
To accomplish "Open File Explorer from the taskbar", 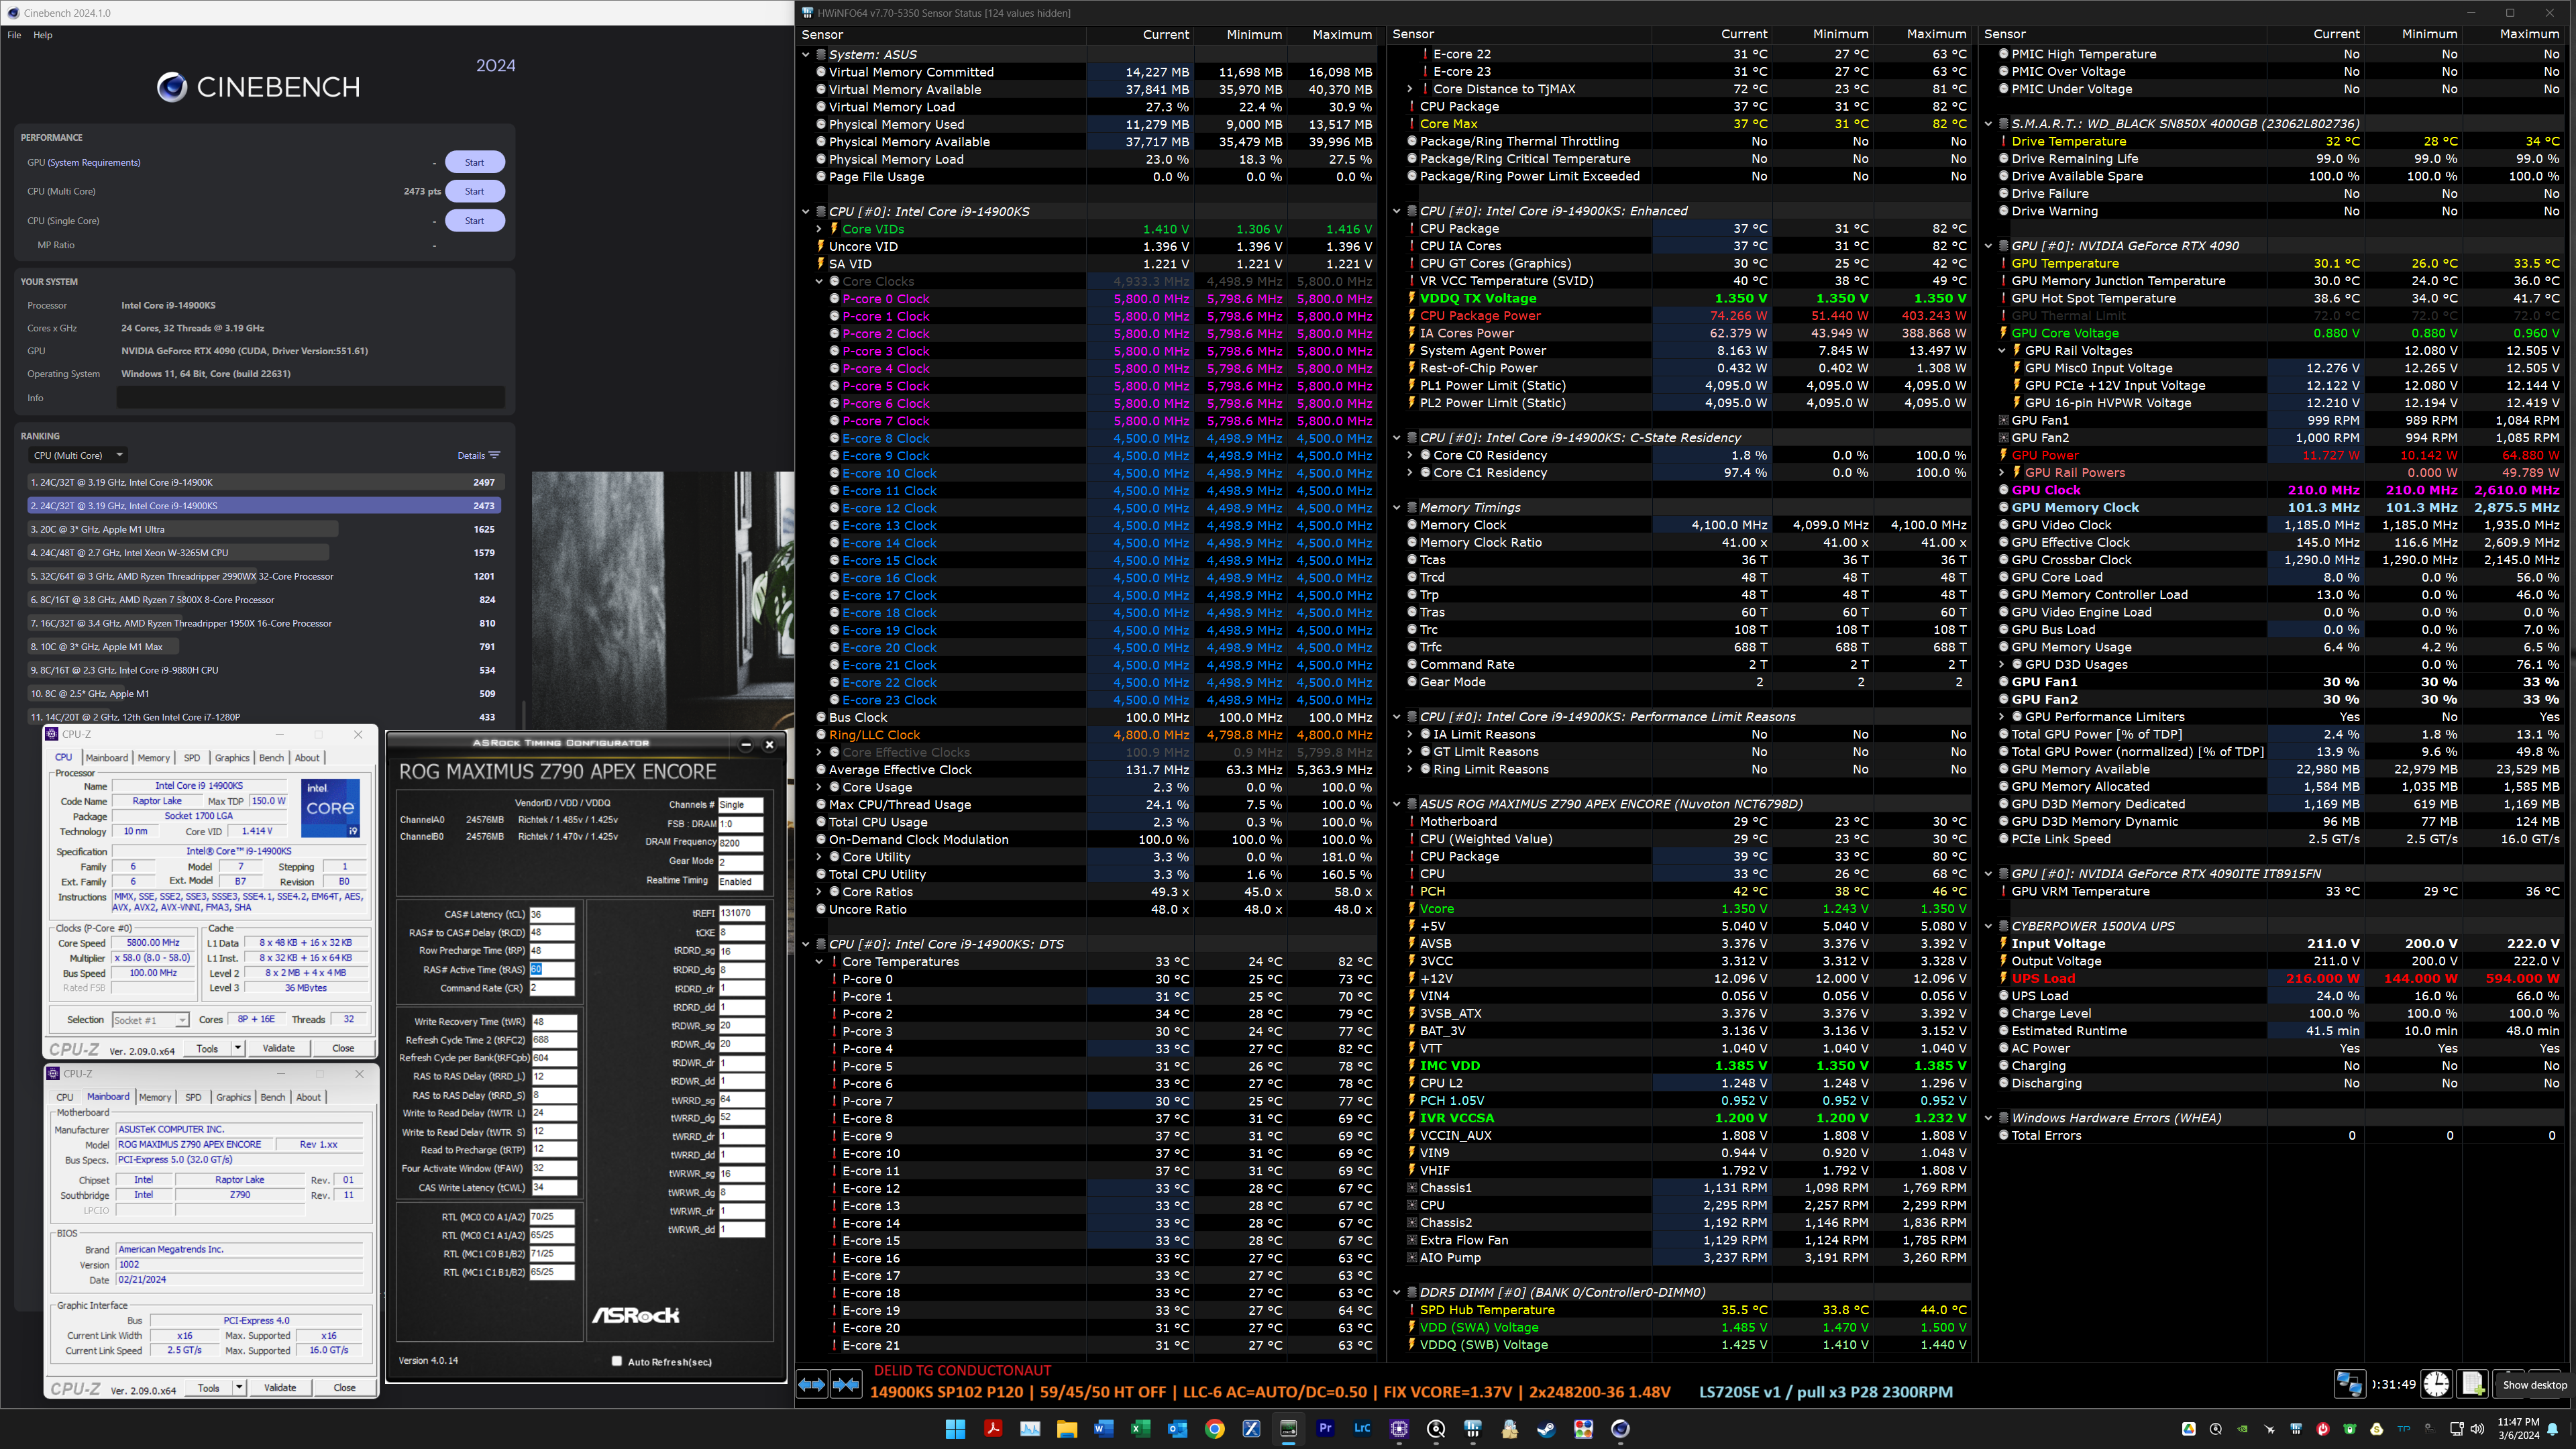I will [x=1067, y=1429].
